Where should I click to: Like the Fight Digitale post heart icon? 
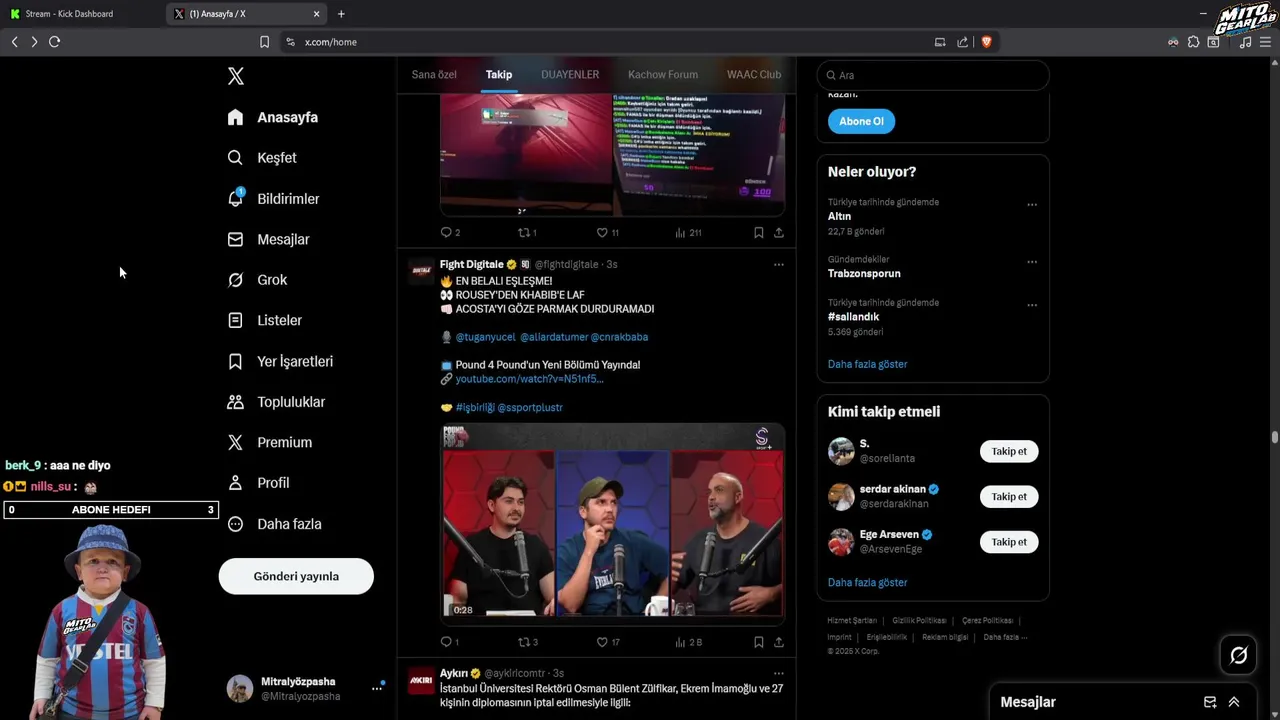(602, 642)
